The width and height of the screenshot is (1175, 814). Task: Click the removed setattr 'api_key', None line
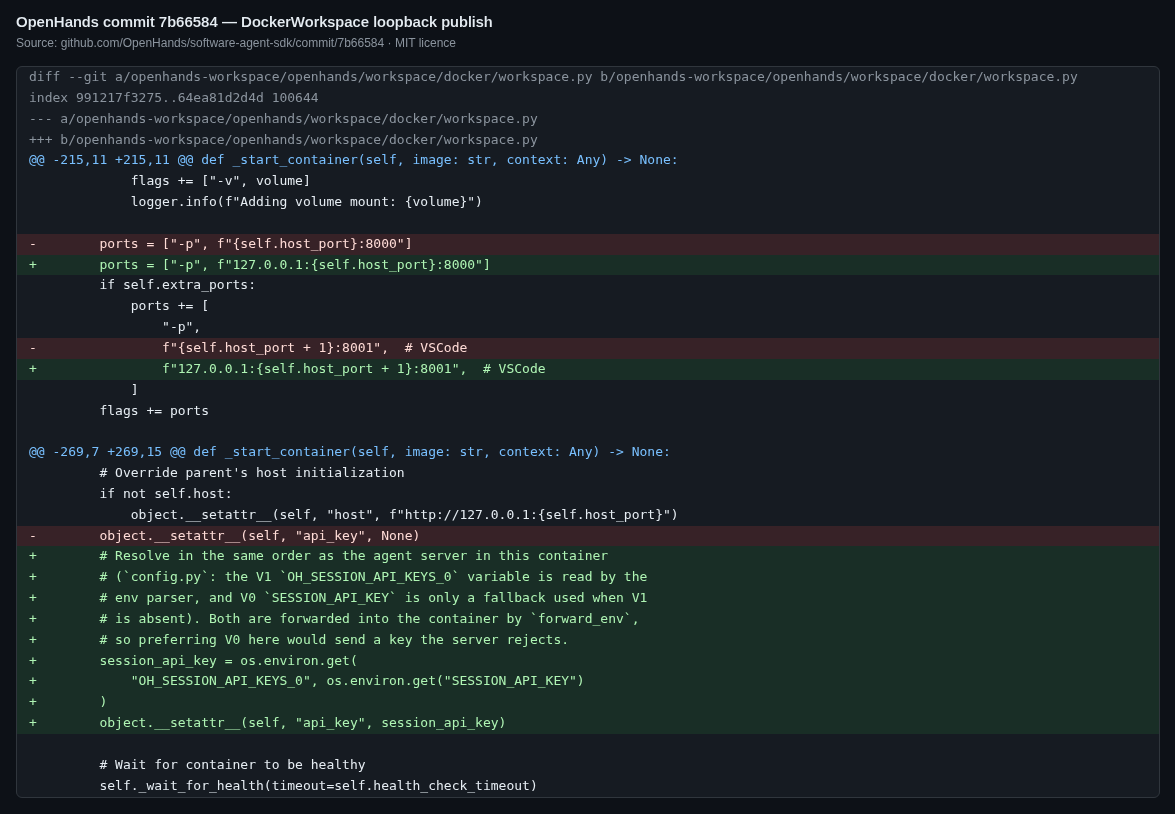pos(588,536)
